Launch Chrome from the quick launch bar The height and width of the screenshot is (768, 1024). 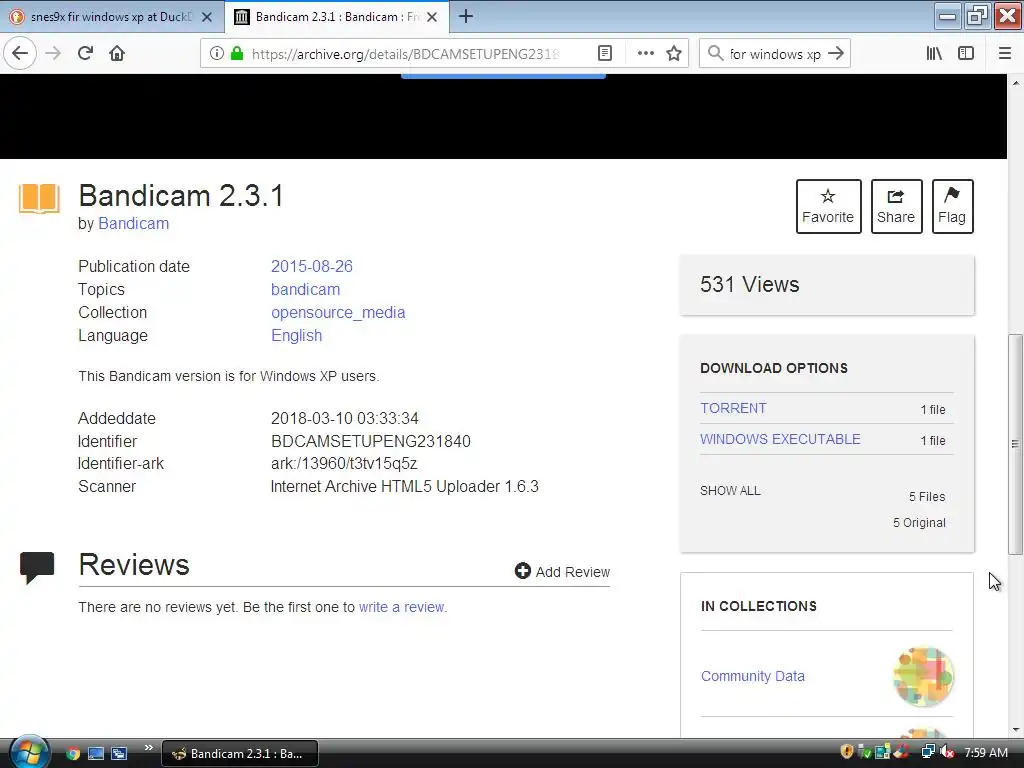tap(73, 754)
